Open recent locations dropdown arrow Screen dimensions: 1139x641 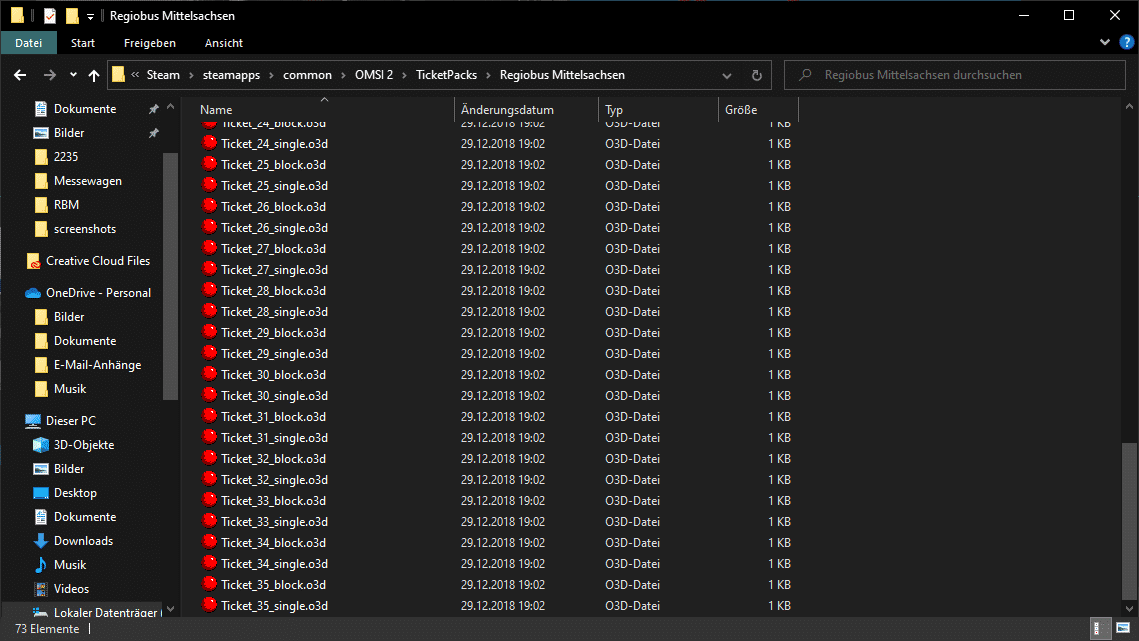point(73,75)
